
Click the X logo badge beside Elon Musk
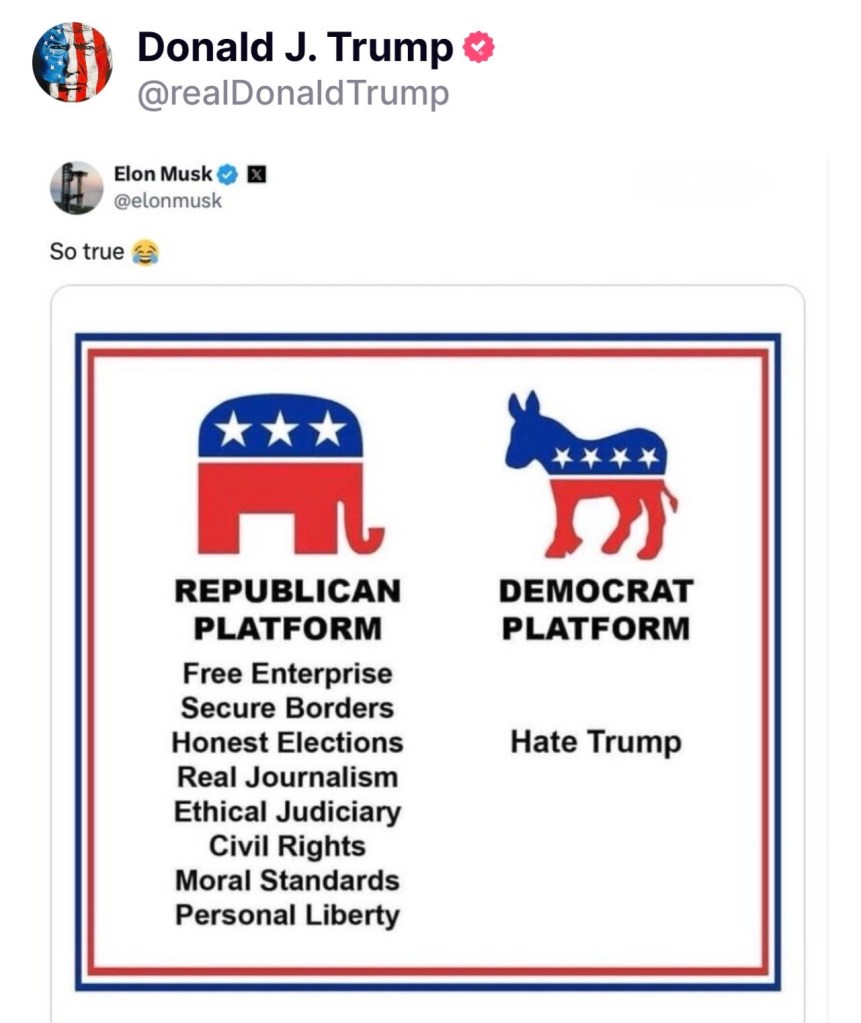(255, 174)
